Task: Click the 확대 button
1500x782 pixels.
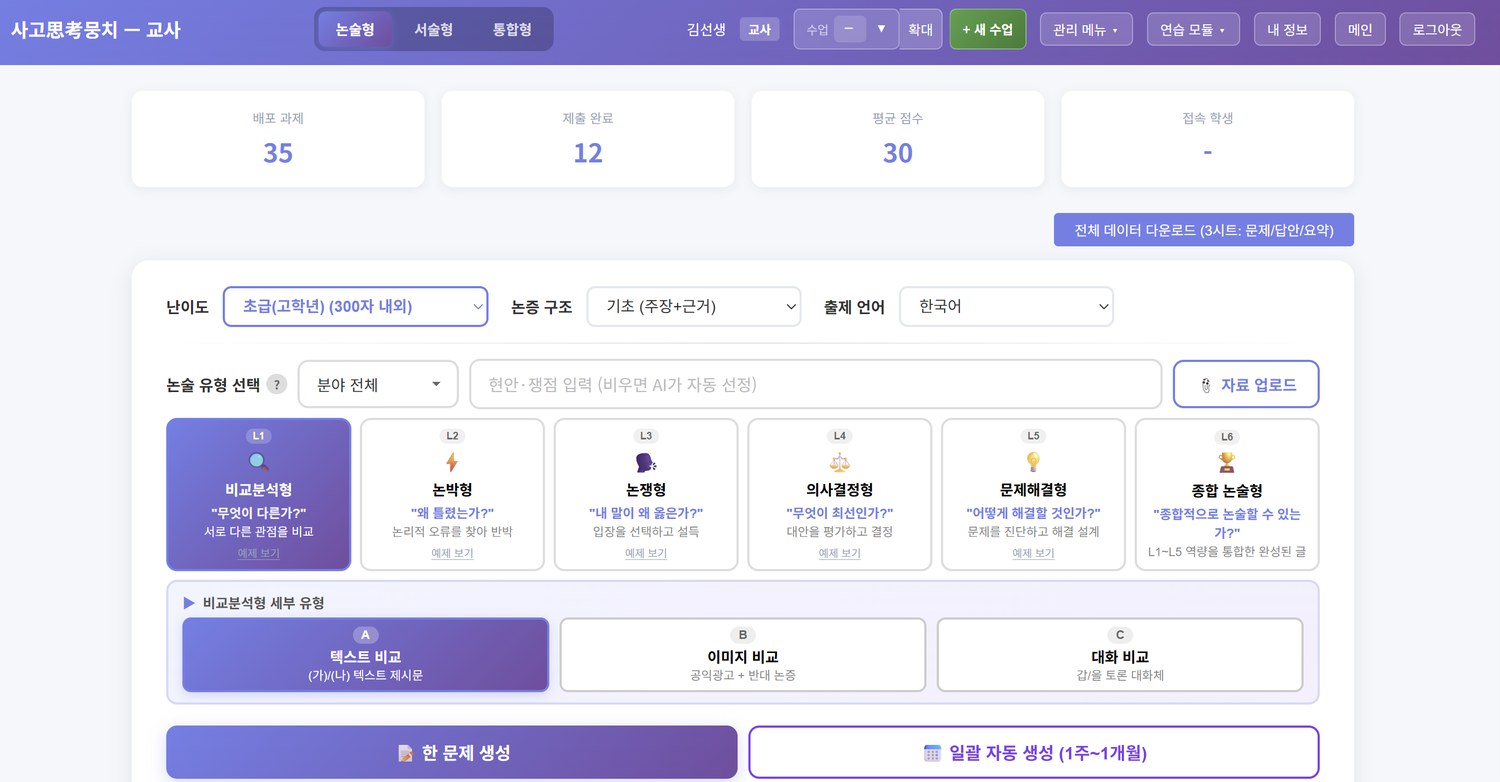Action: pos(920,29)
